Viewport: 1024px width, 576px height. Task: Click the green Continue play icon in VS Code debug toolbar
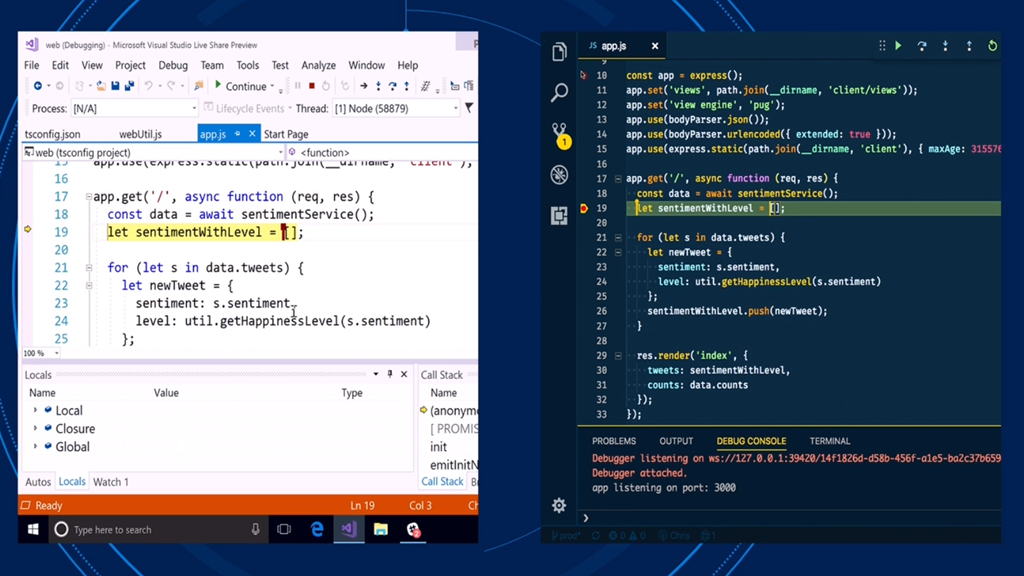click(898, 46)
